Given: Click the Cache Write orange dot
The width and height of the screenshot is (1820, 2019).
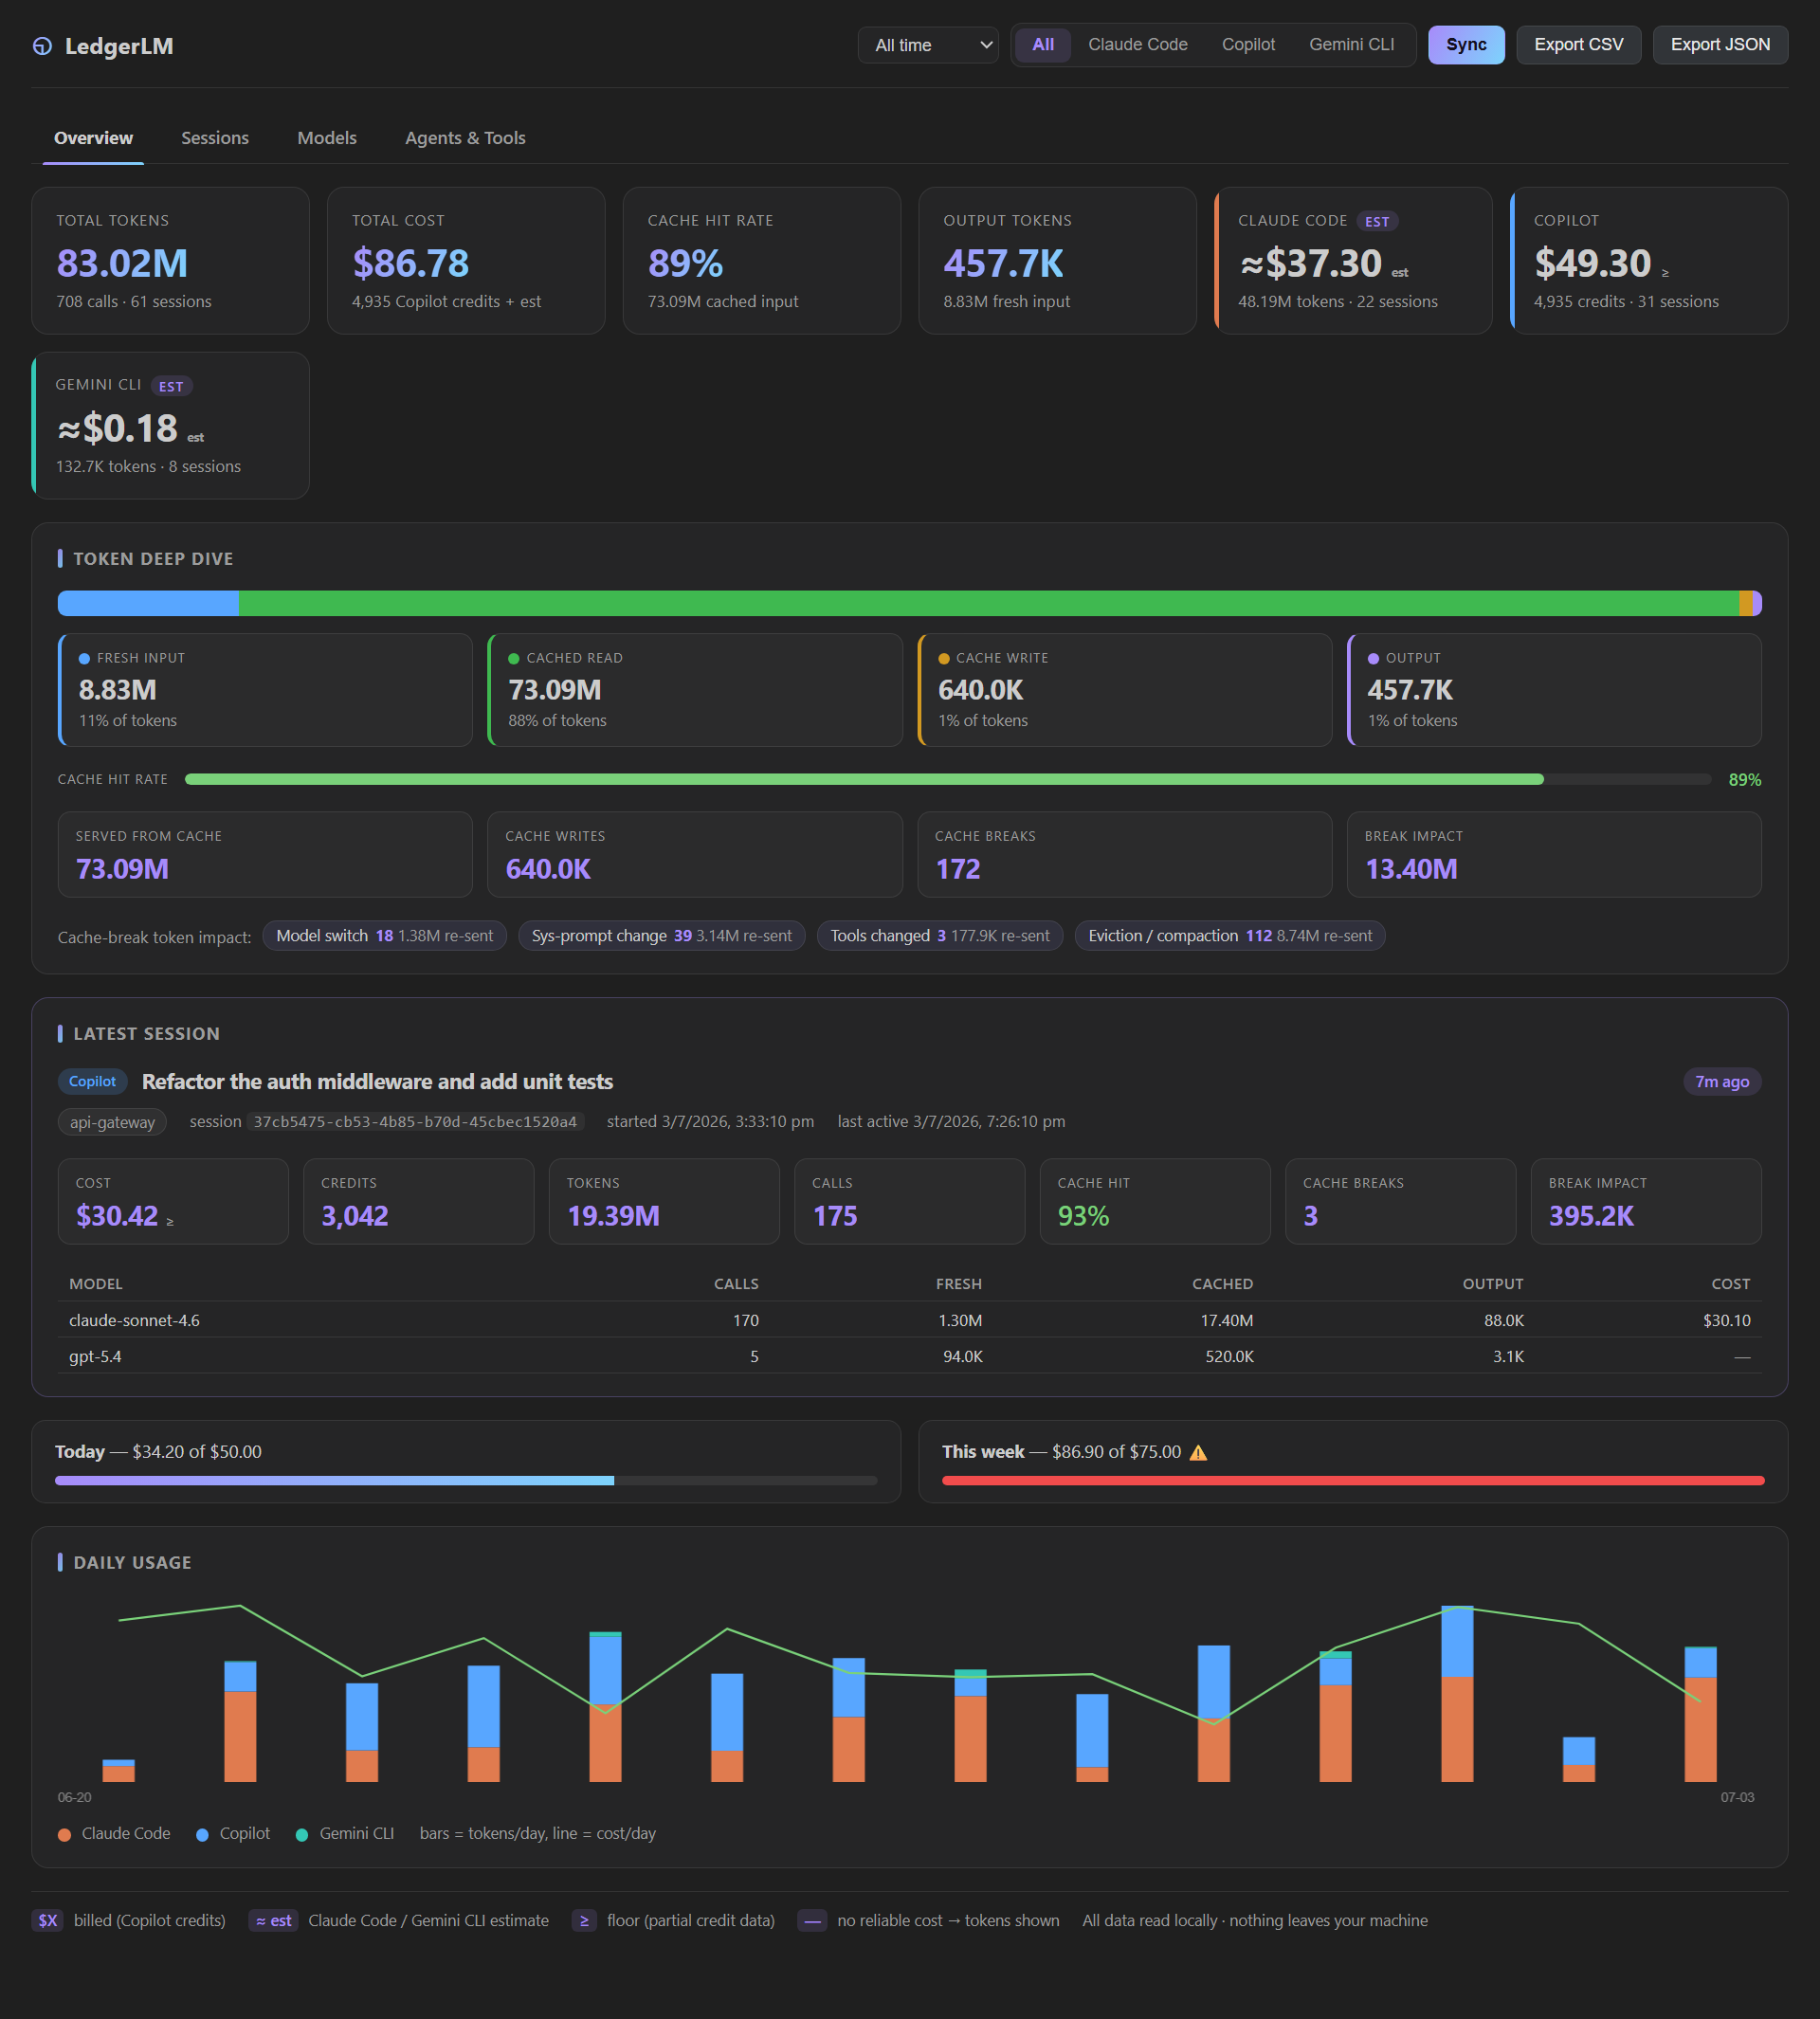Looking at the screenshot, I should click(x=944, y=659).
